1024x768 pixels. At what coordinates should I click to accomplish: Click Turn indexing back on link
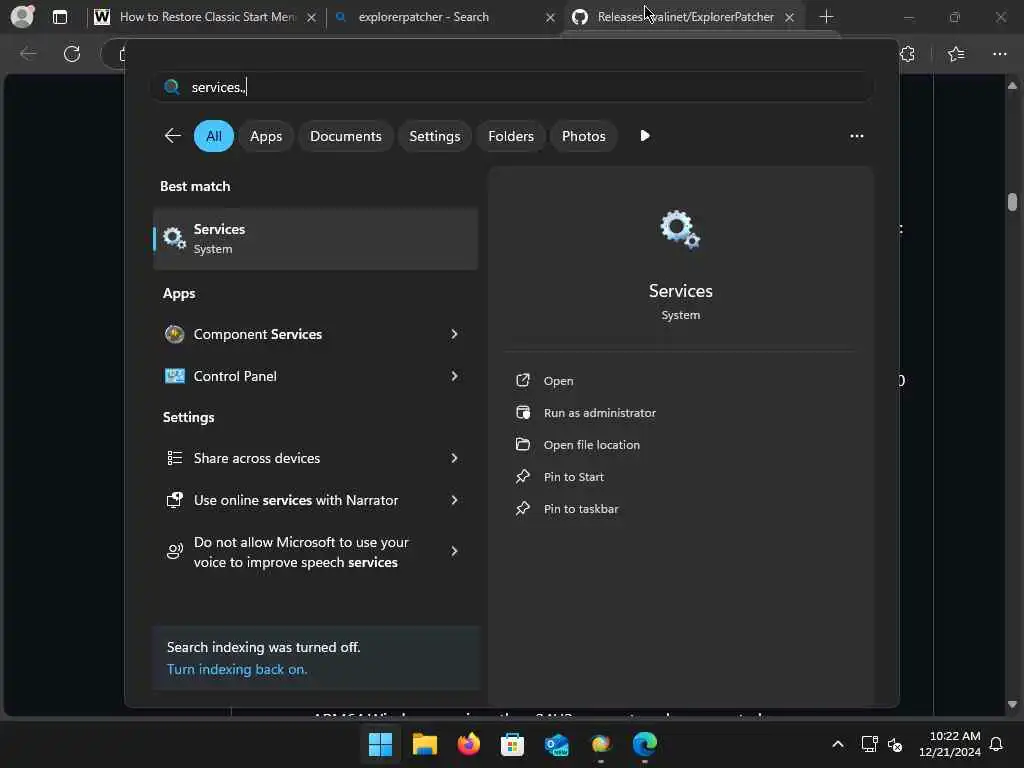click(x=236, y=669)
